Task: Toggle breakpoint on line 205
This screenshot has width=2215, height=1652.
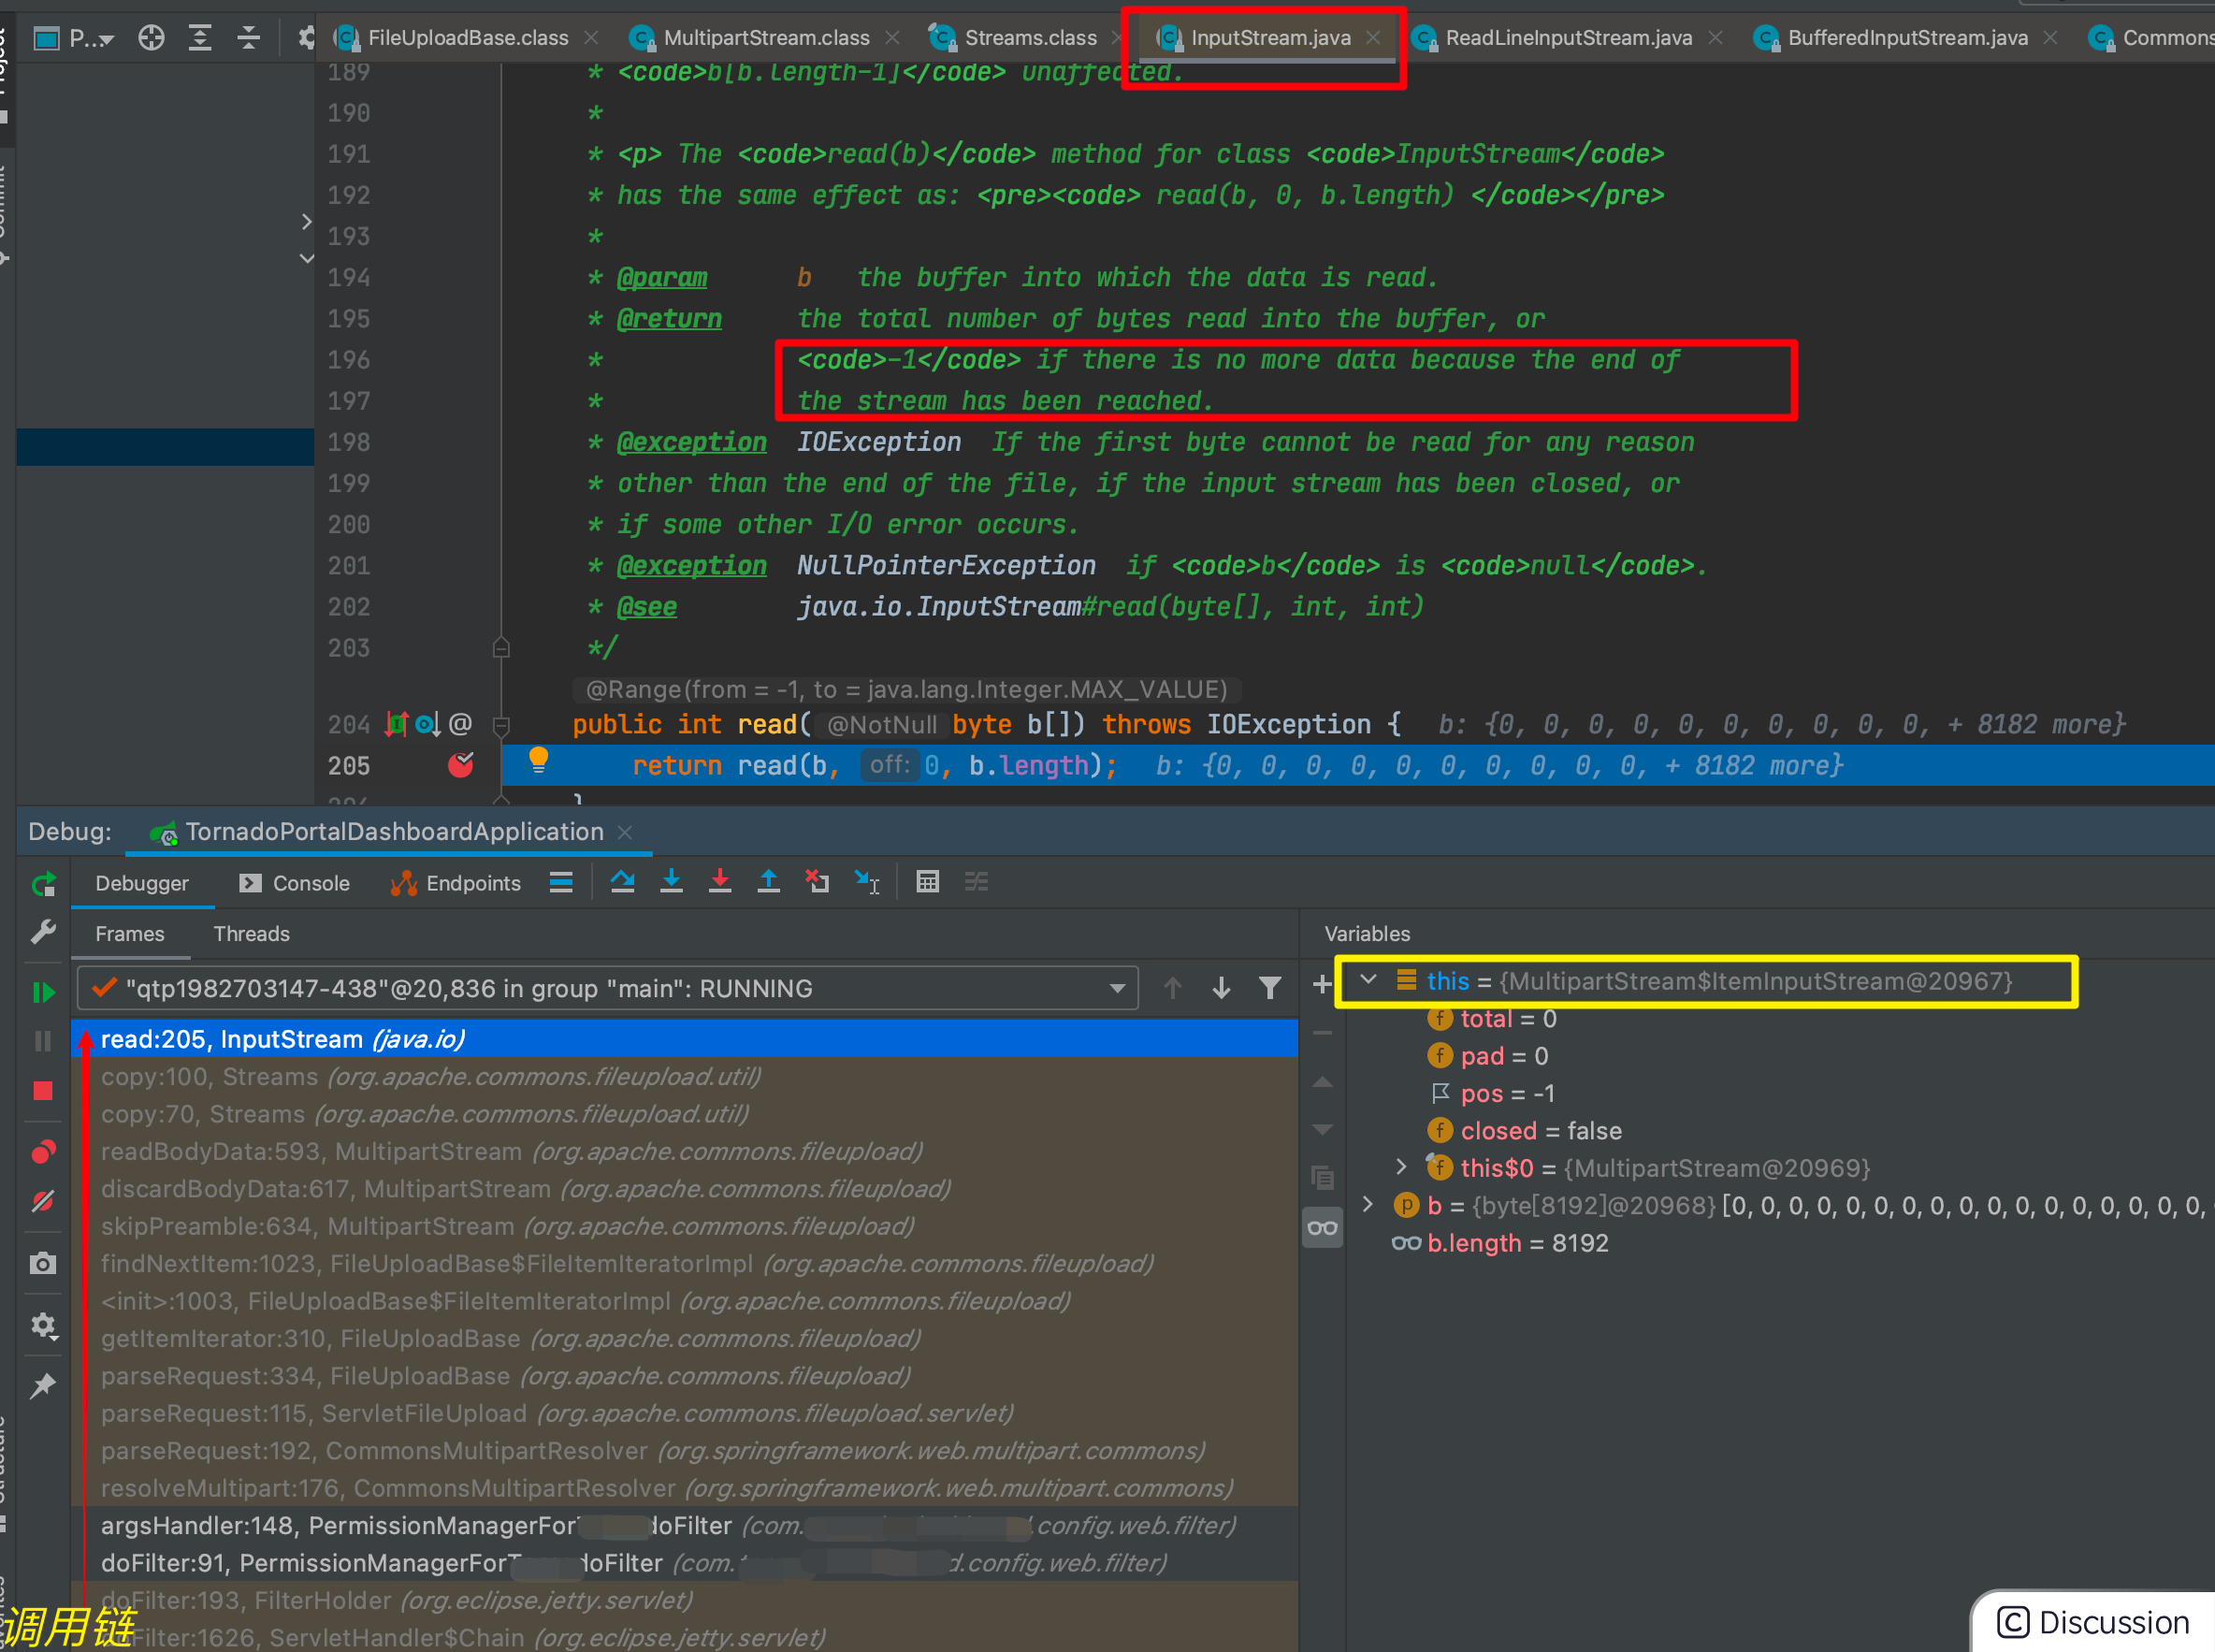Action: pos(460,765)
